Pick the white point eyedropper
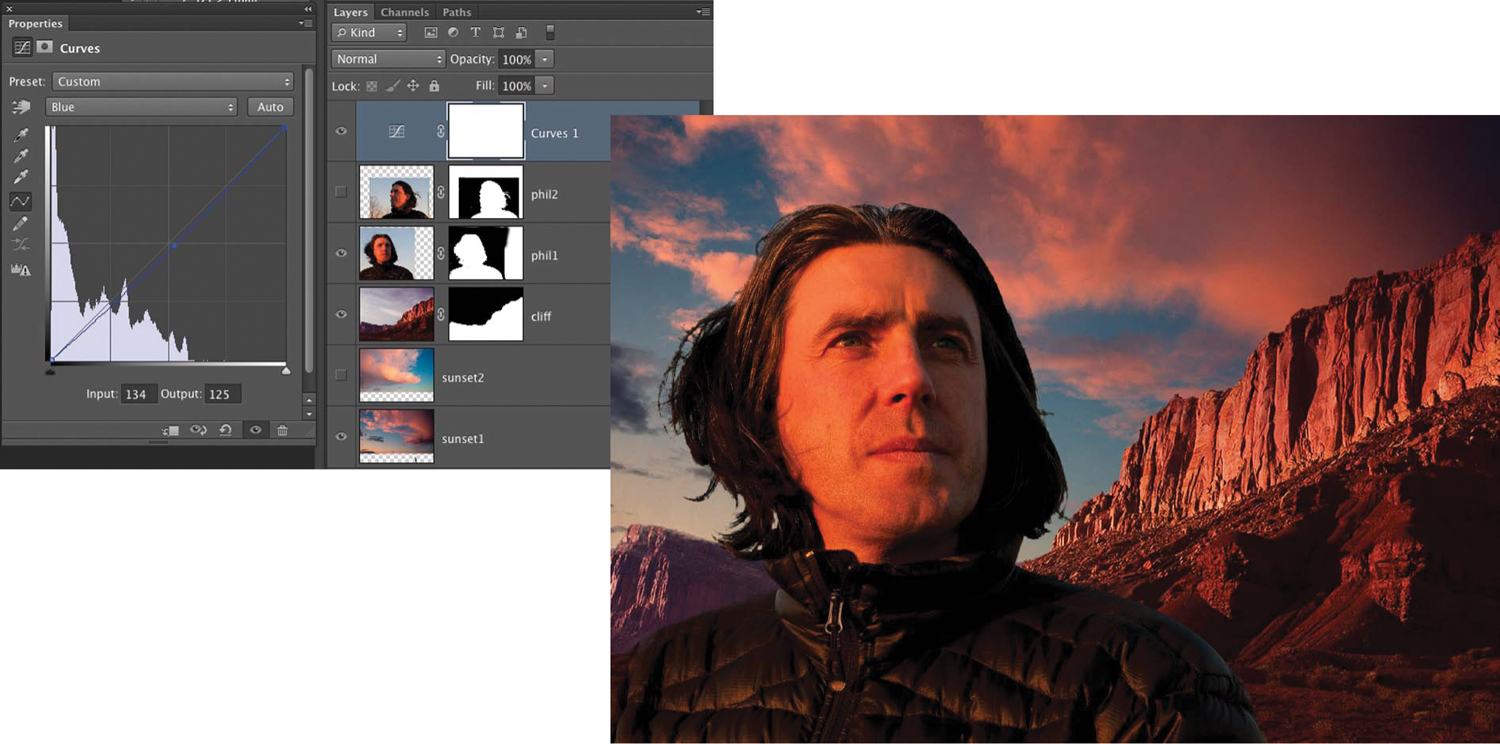This screenshot has height=744, width=1500. click(21, 178)
